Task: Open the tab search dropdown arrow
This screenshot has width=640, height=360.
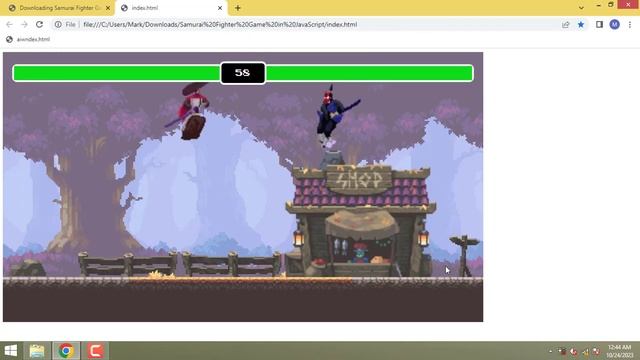Action: click(581, 7)
